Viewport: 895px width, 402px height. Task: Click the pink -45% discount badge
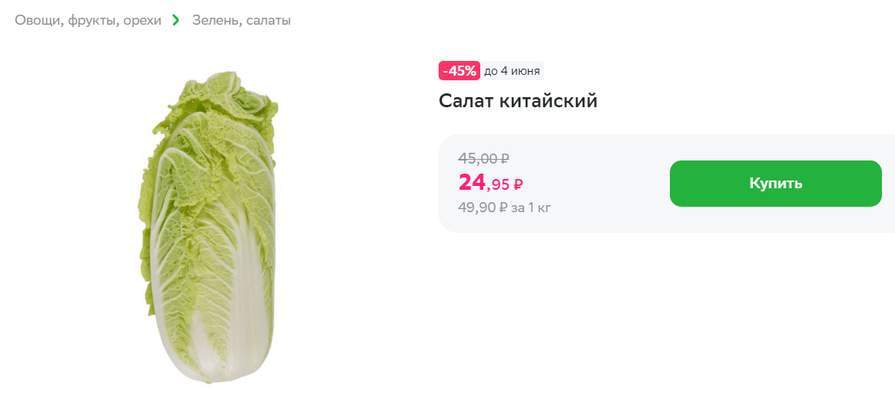pyautogui.click(x=459, y=71)
